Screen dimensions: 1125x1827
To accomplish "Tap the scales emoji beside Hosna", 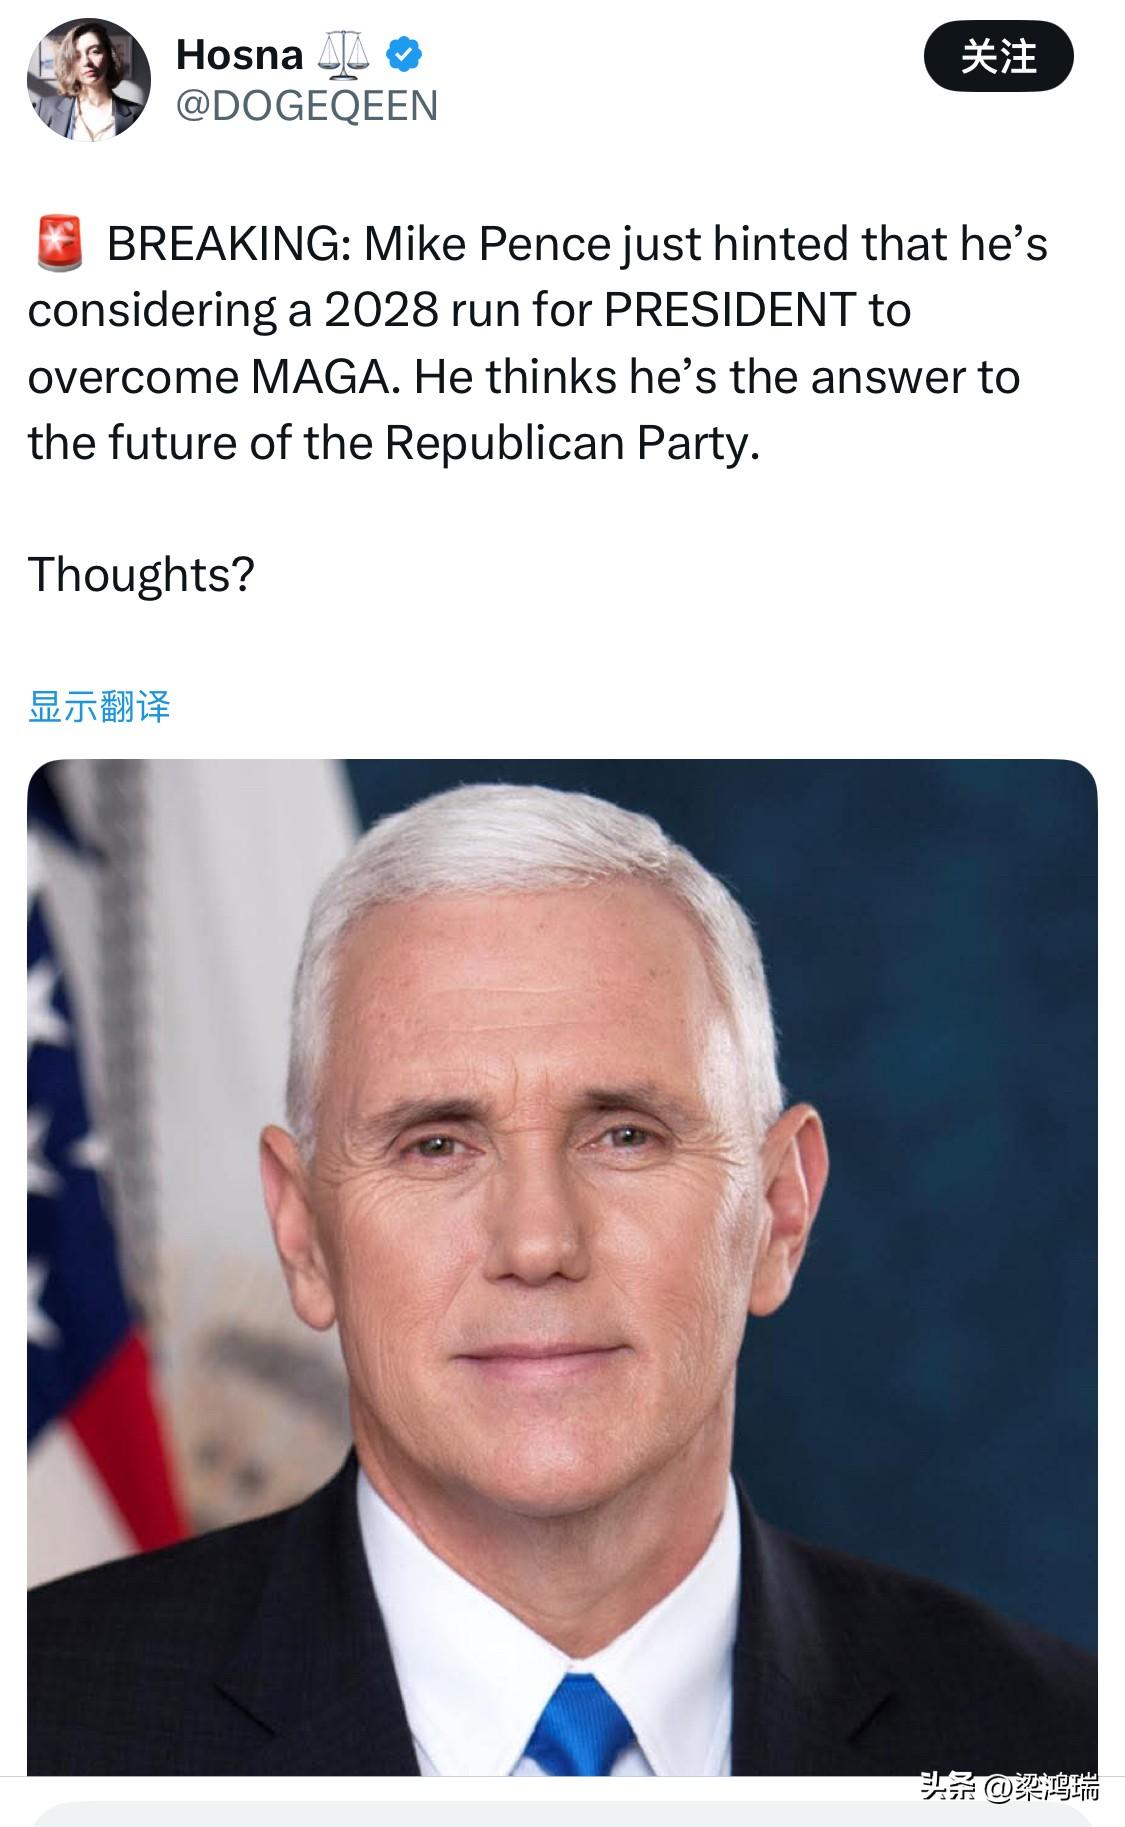I will tap(343, 55).
